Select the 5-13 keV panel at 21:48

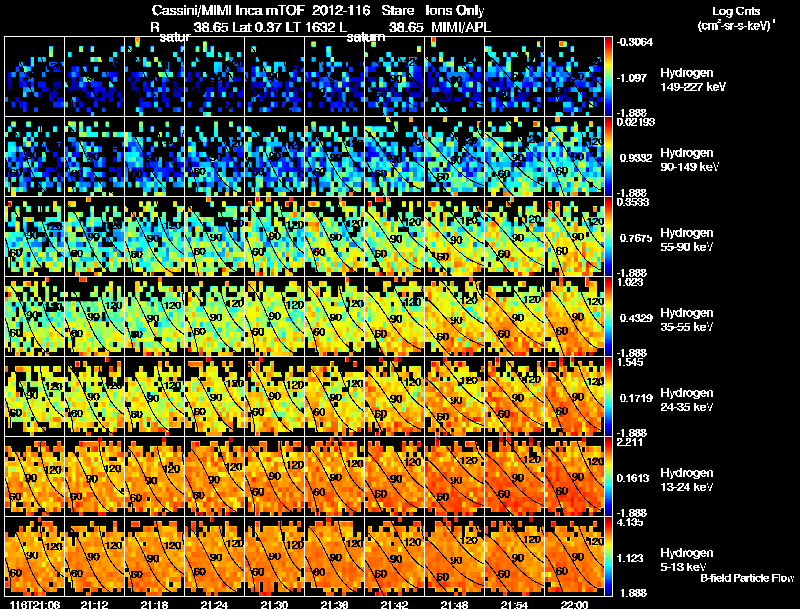tap(454, 556)
